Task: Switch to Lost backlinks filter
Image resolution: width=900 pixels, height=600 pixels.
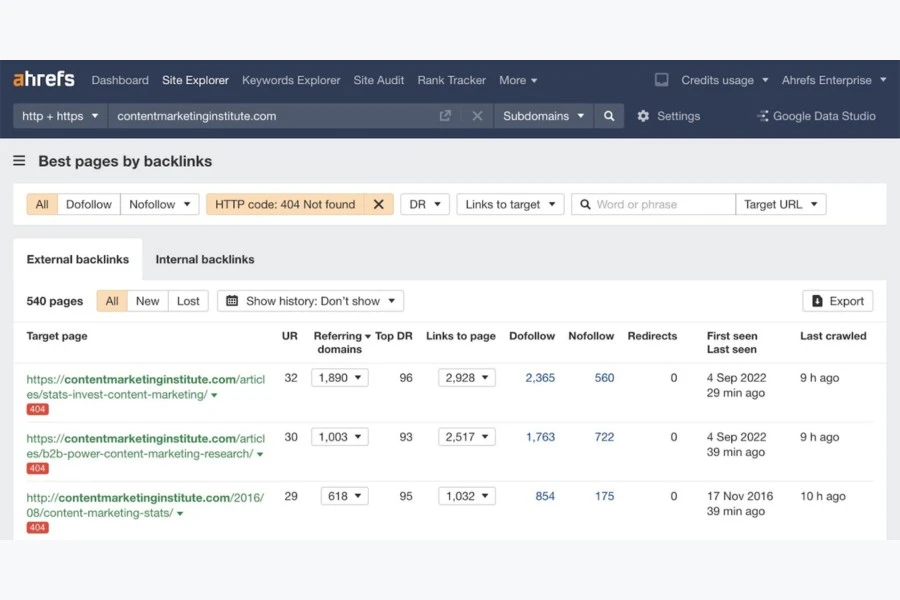Action: pos(188,301)
